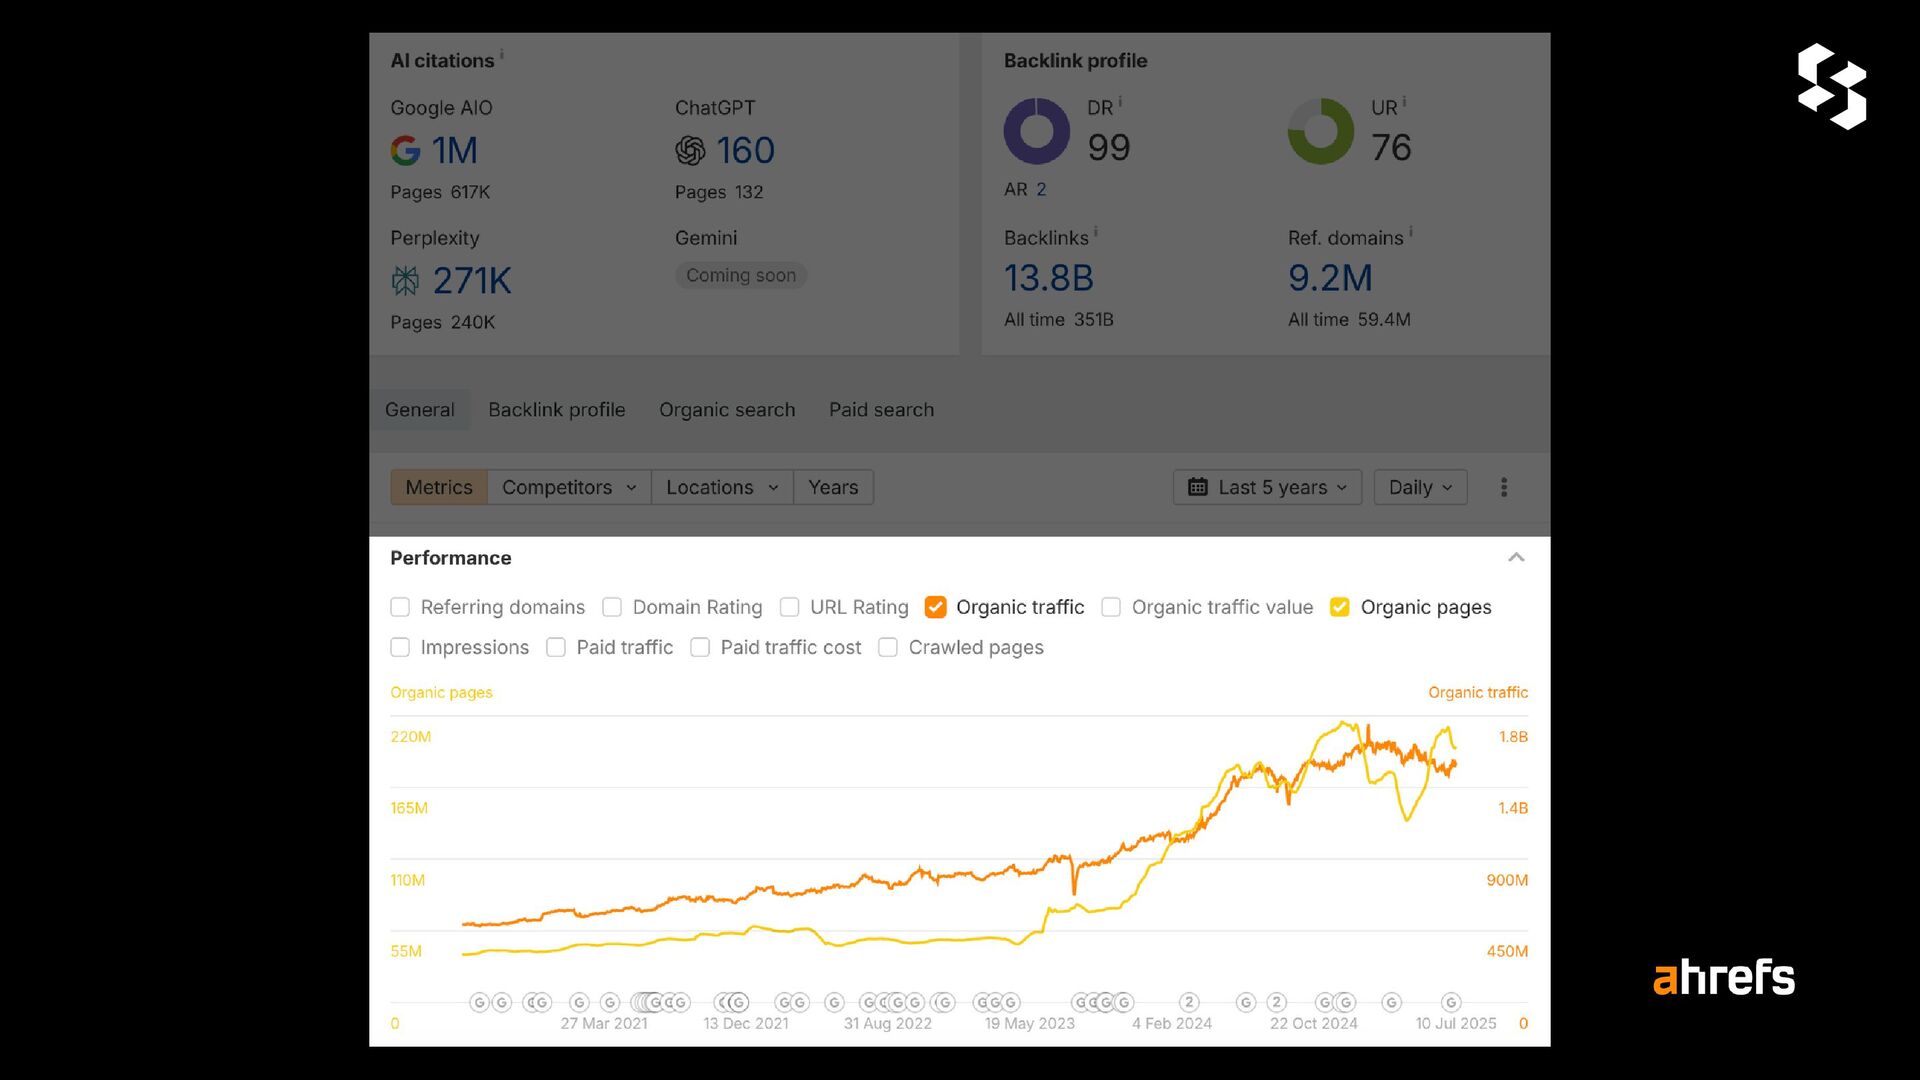Click the Google update marker above 10 Jul 2025
The height and width of the screenshot is (1080, 1920).
click(1452, 1002)
